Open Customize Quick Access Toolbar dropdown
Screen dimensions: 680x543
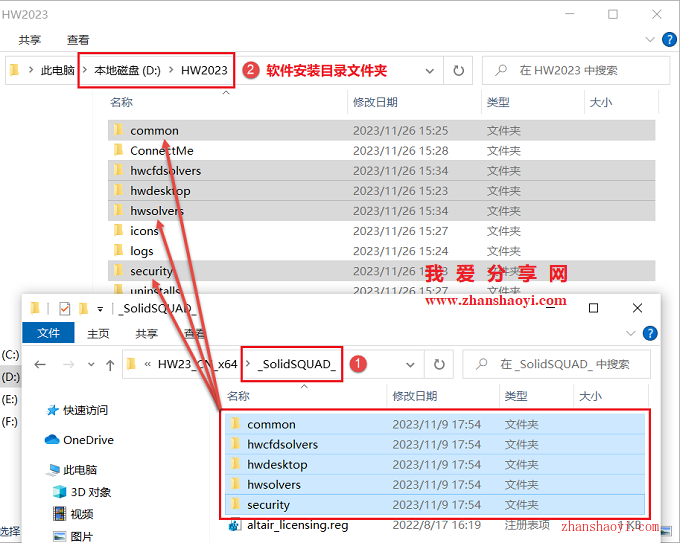[x=100, y=309]
